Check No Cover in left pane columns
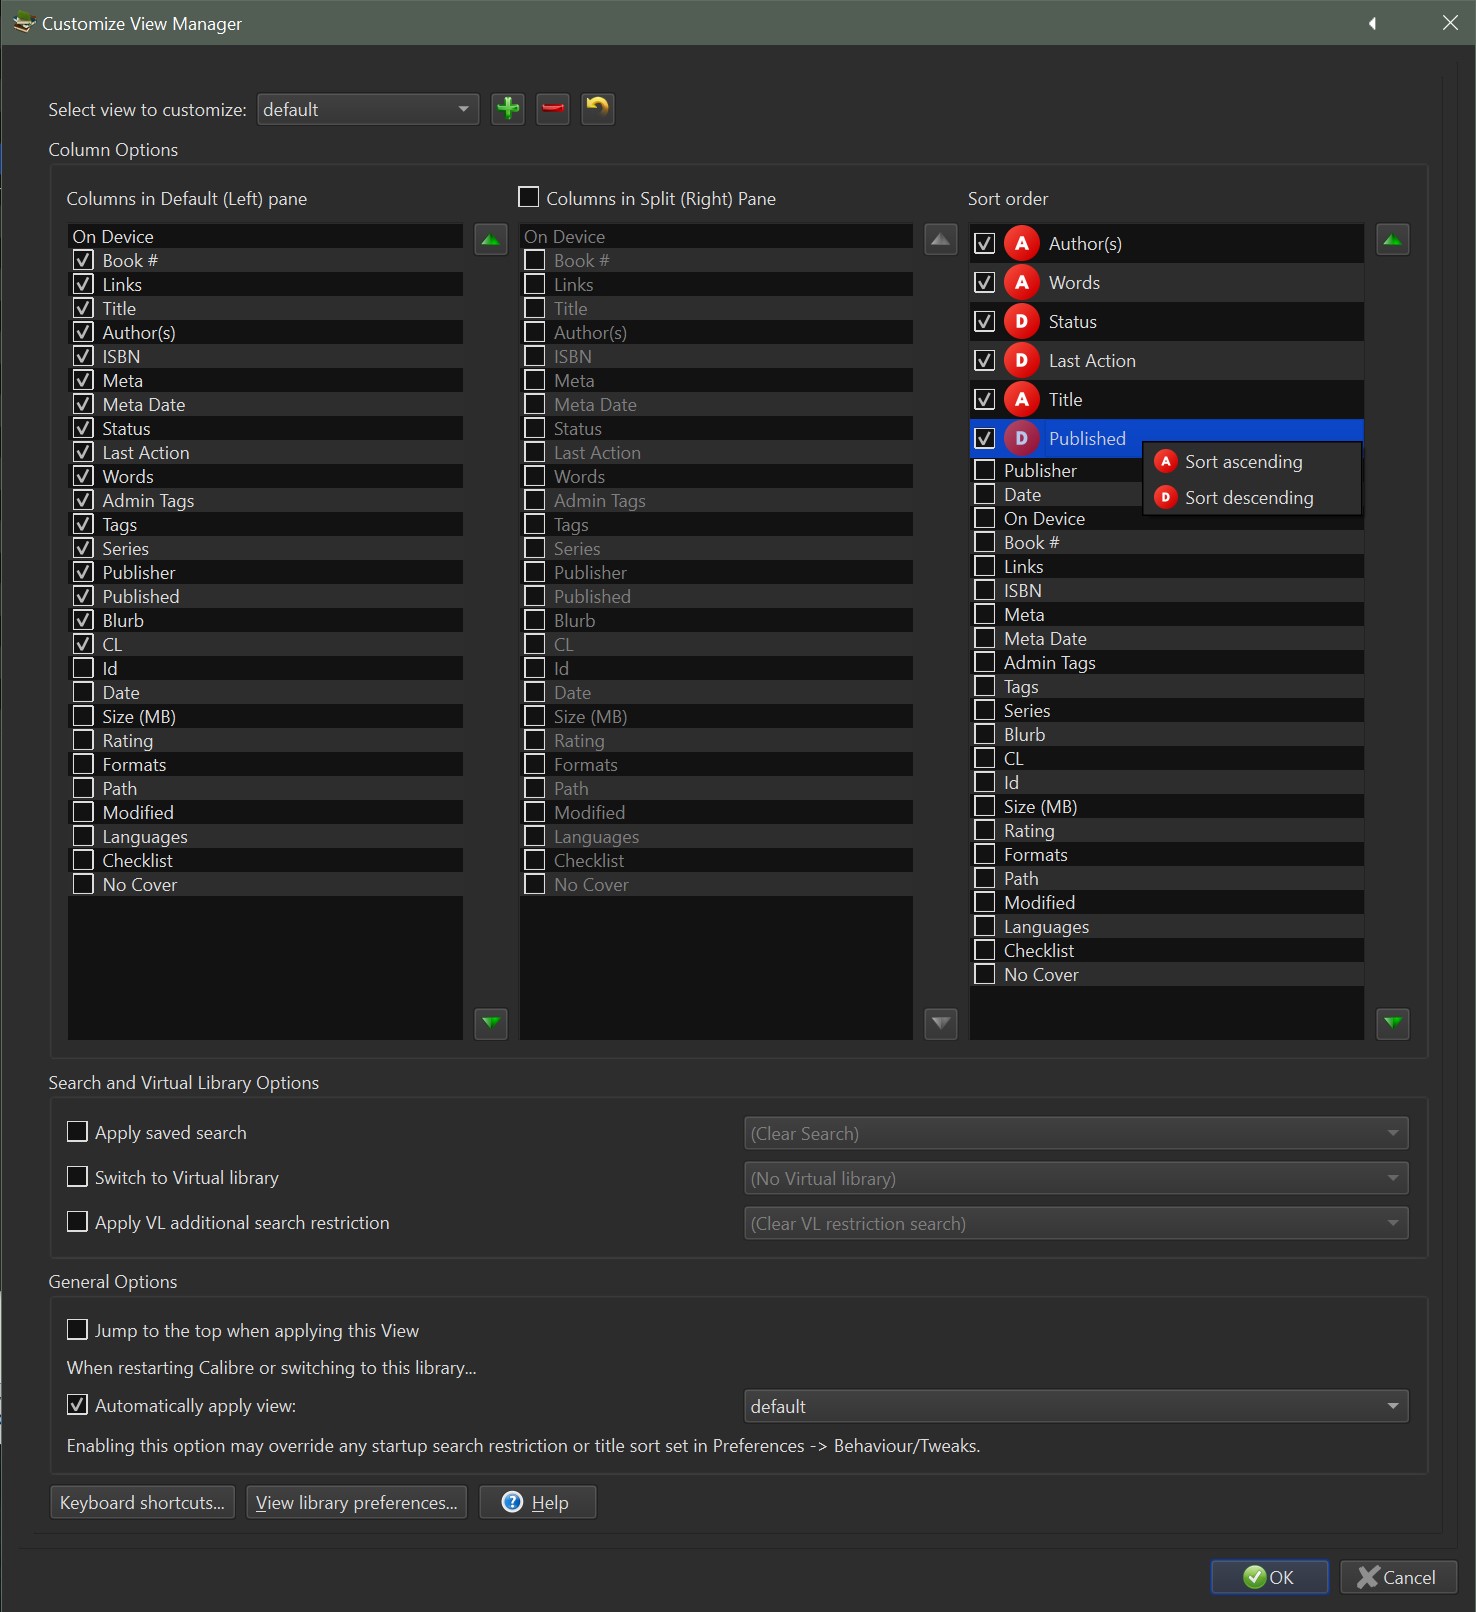The width and height of the screenshot is (1476, 1612). coord(84,884)
